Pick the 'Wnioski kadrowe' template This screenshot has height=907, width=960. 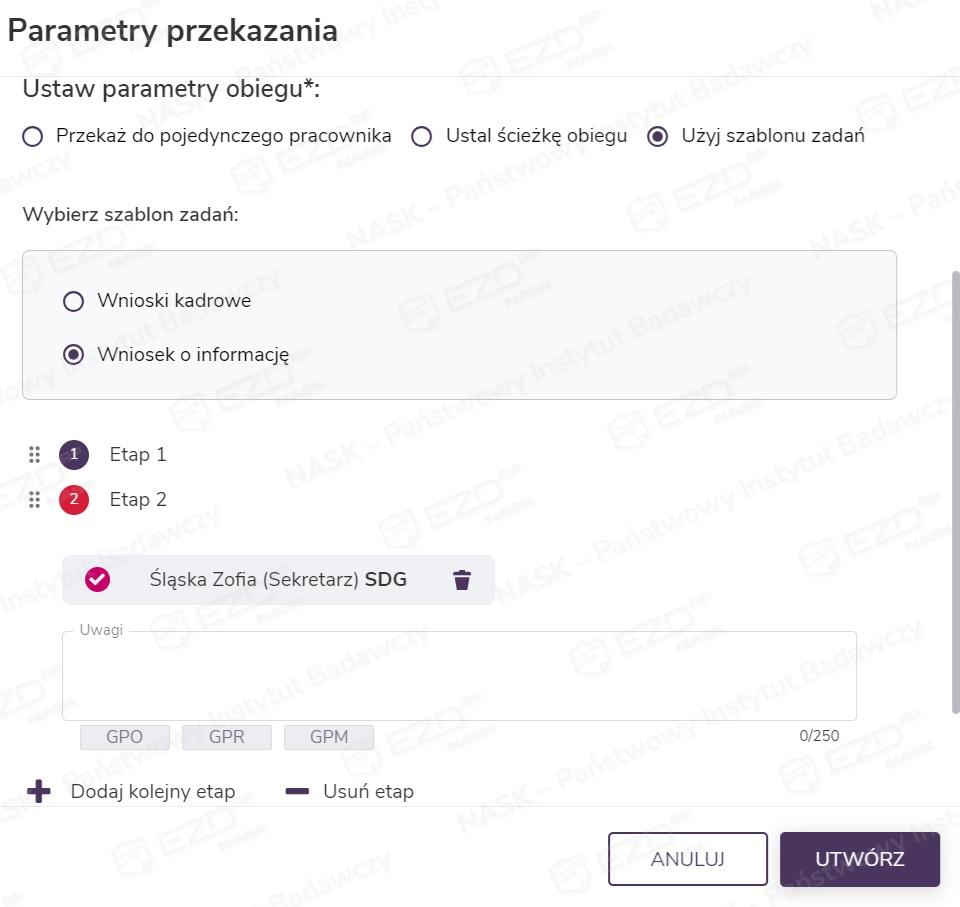tap(73, 301)
